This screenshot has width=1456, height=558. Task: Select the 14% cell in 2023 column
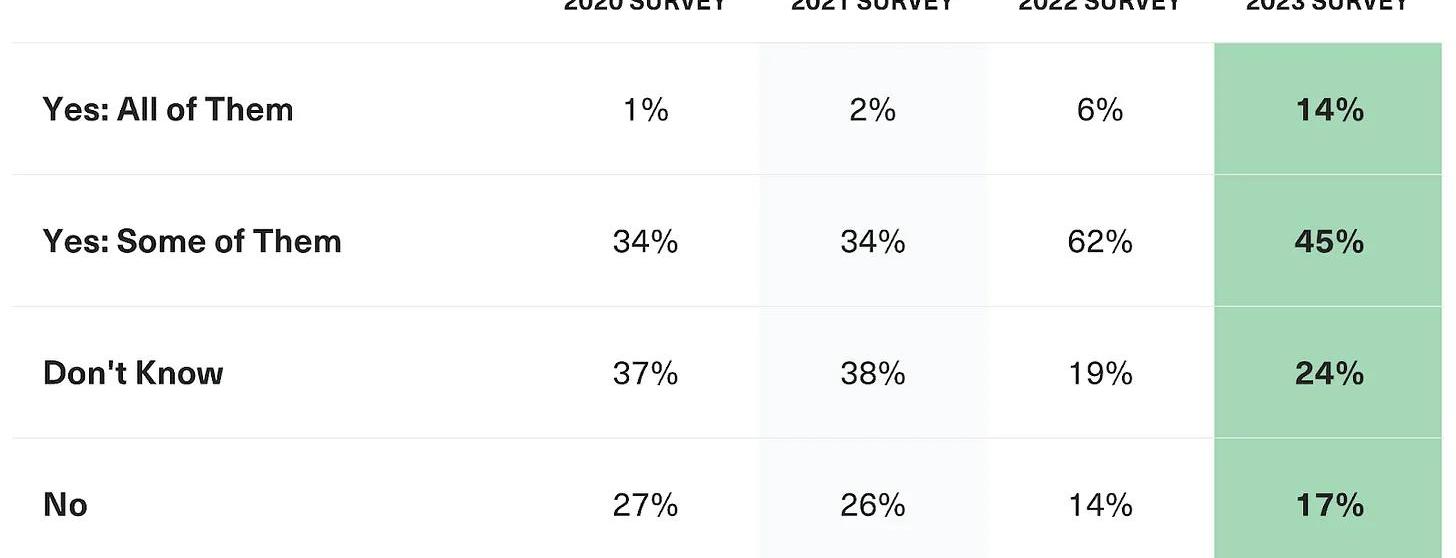[x=1329, y=109]
